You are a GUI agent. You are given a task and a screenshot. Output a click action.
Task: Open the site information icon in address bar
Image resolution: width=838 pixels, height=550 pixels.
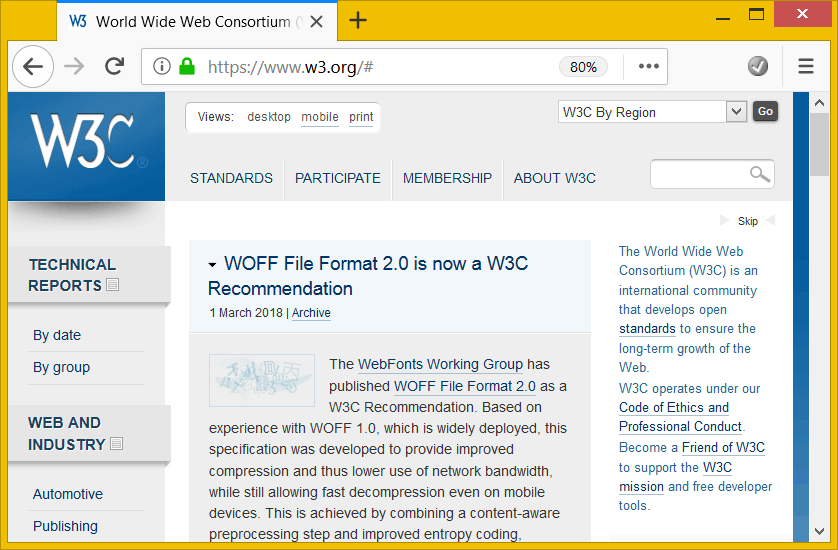point(162,67)
